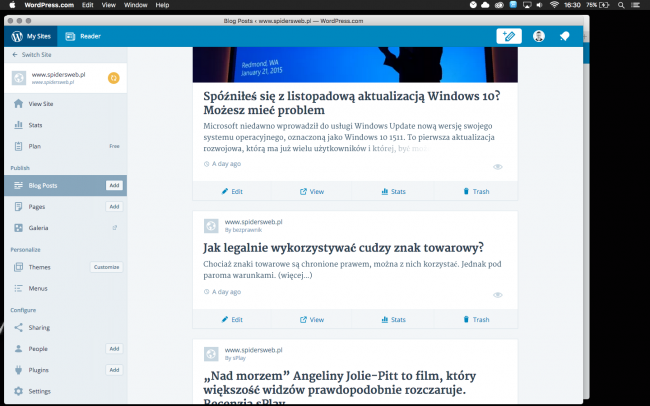Open the View menu in menu bar
The width and height of the screenshot is (650, 406).
(x=109, y=5)
